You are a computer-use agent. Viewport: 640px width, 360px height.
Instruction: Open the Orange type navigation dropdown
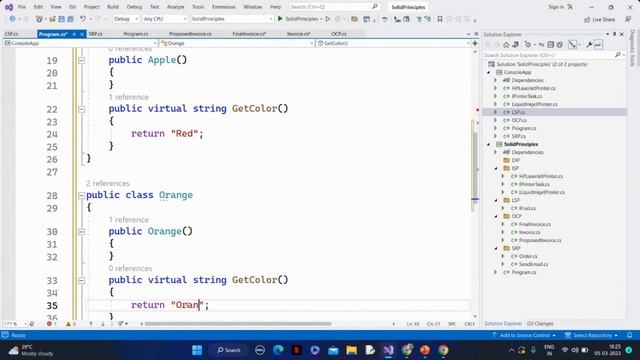(x=237, y=43)
